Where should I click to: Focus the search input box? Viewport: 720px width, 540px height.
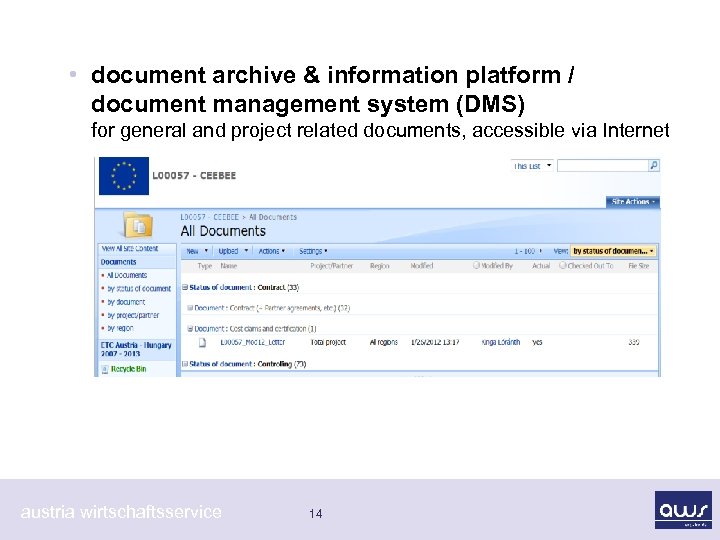(x=602, y=165)
